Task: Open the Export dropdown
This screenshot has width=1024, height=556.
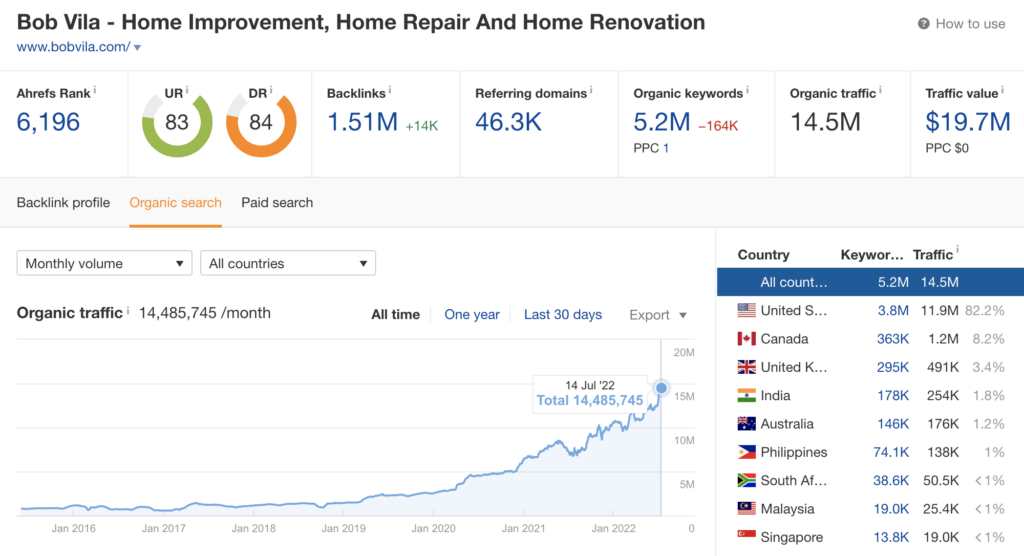Action: 658,315
